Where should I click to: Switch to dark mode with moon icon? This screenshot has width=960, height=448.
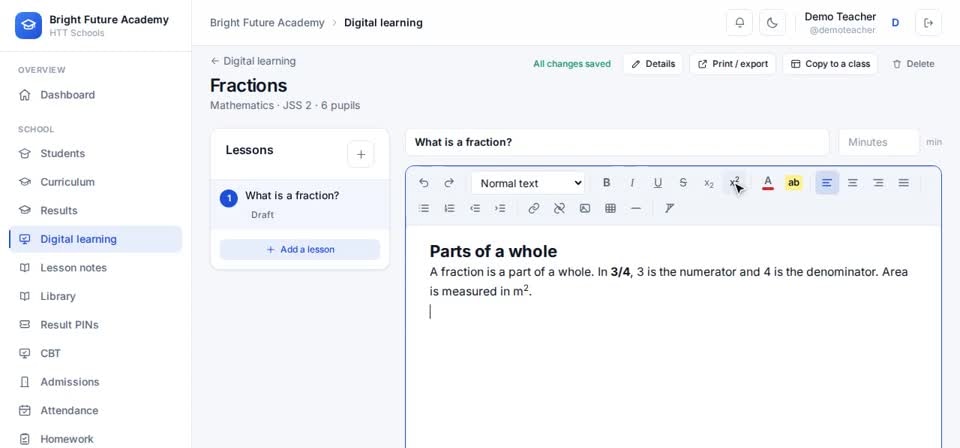point(772,23)
